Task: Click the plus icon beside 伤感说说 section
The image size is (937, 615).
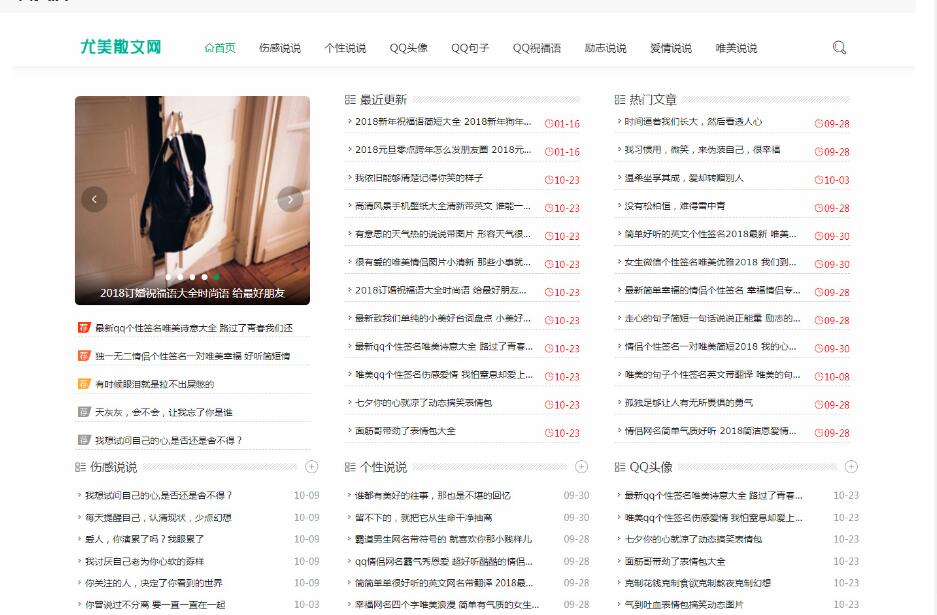Action: pyautogui.click(x=312, y=467)
